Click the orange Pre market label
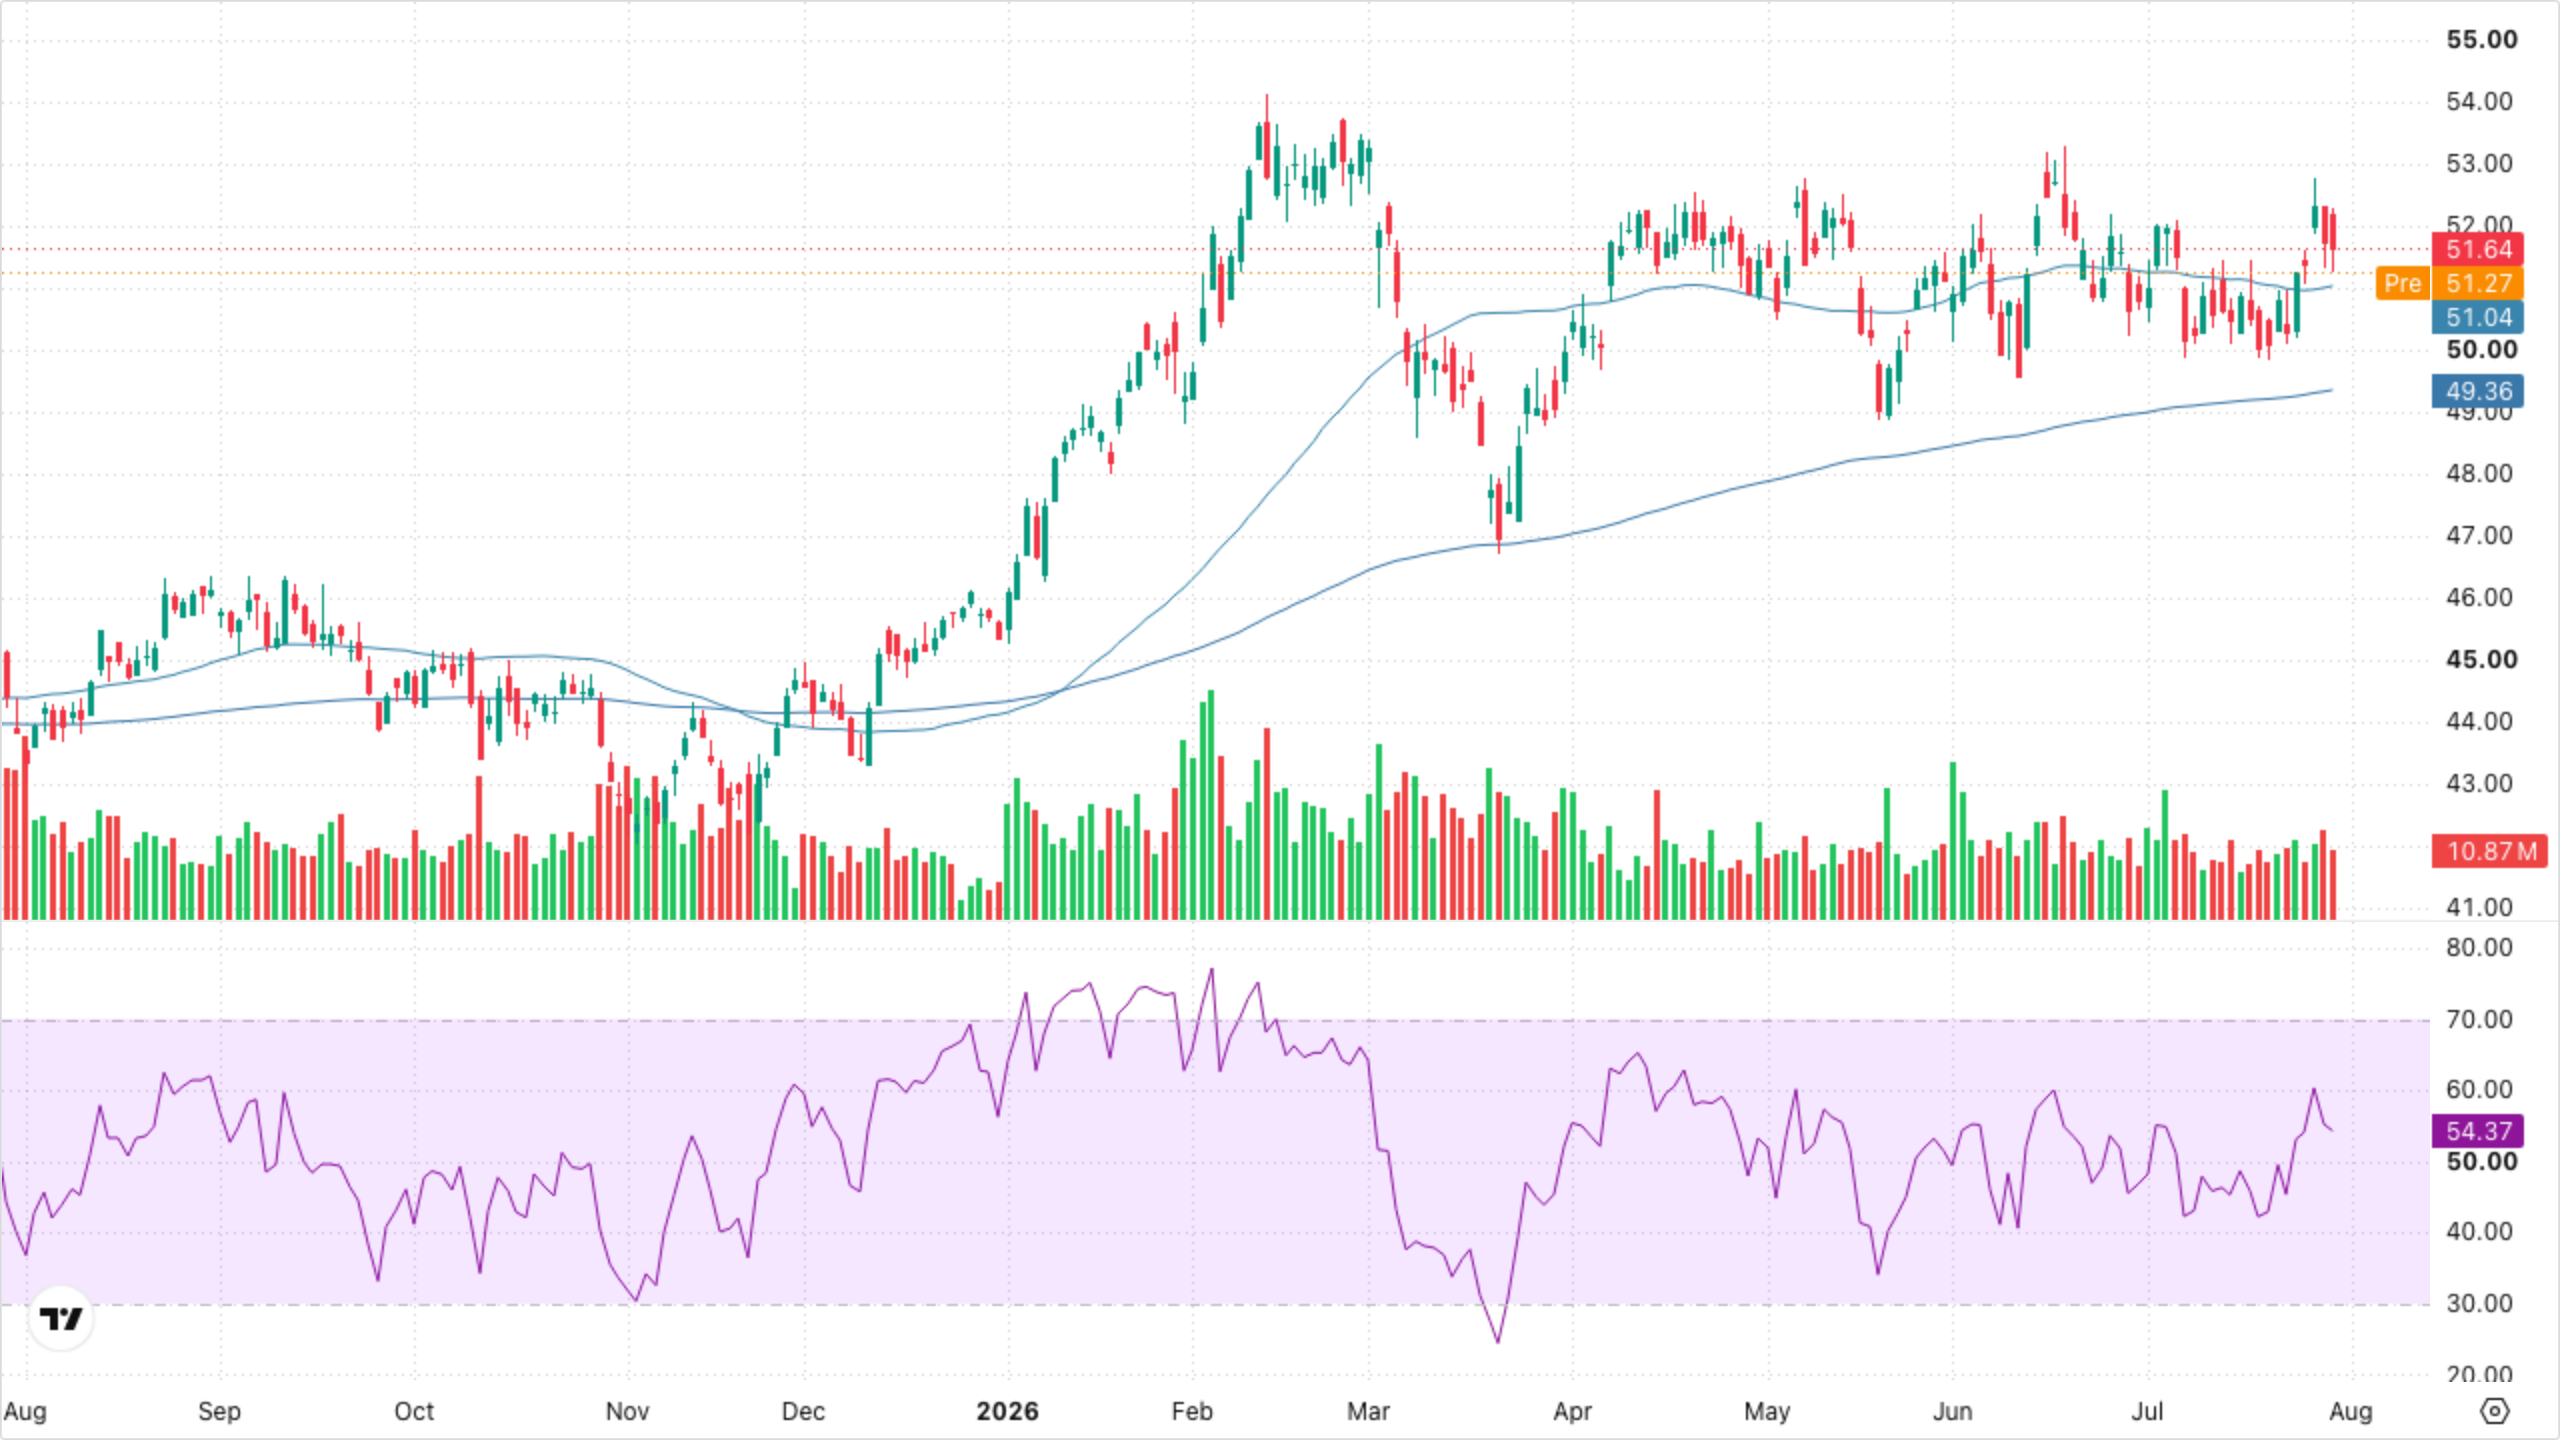This screenshot has width=2560, height=1440. tap(2402, 283)
